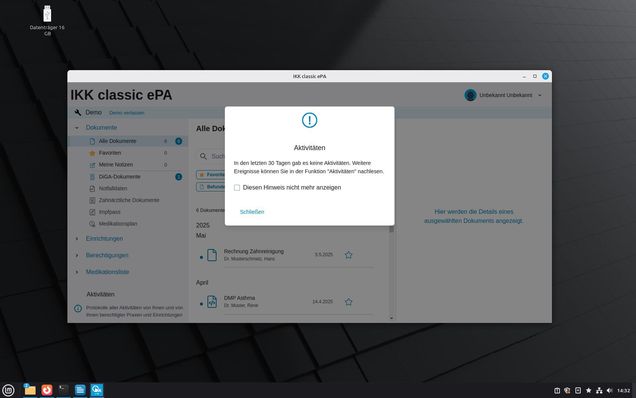636x398 pixels.
Task: Open the 'DMP Asthma' document row
Action: click(285, 302)
